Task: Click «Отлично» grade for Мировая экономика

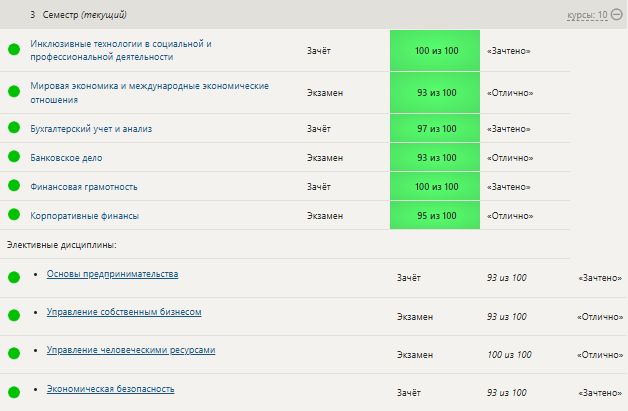Action: pos(510,93)
